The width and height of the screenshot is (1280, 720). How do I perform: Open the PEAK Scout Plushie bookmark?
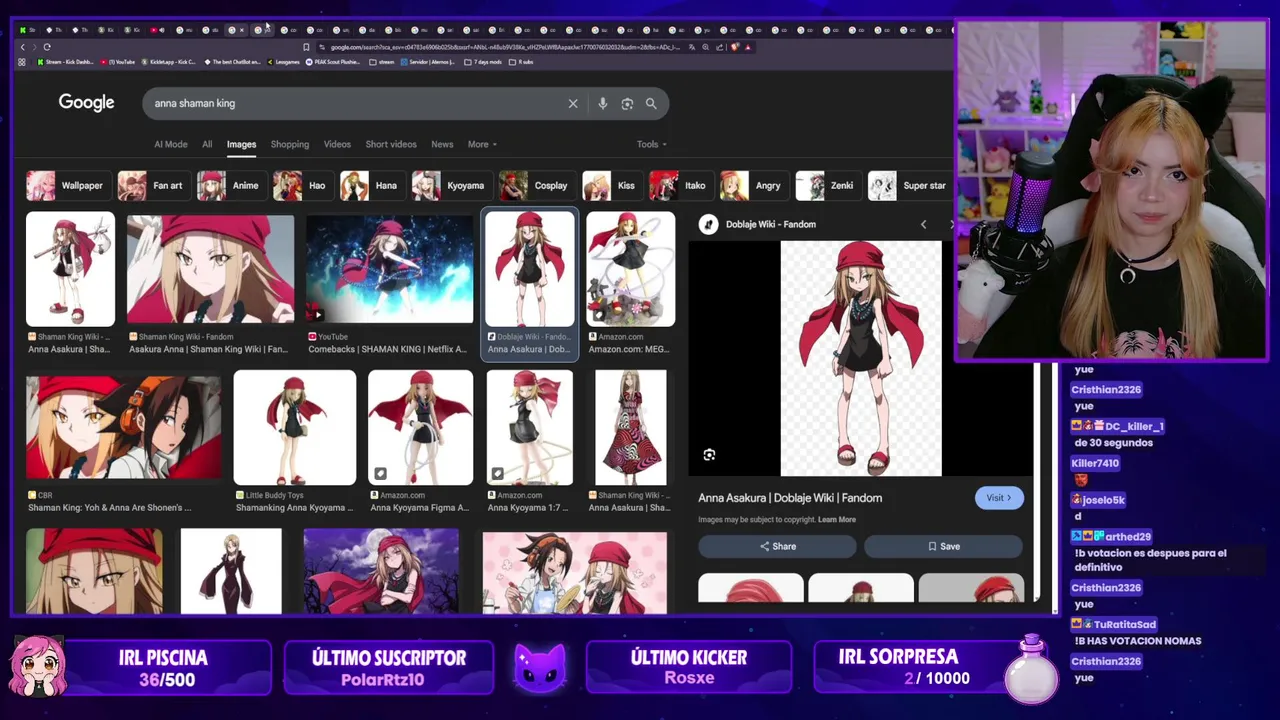[x=333, y=62]
